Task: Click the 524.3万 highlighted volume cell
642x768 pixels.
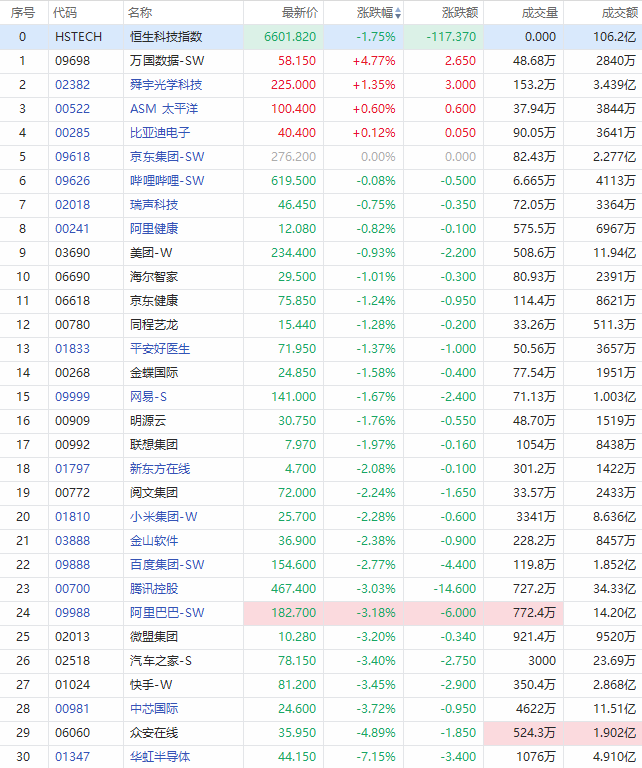Action: (x=523, y=733)
